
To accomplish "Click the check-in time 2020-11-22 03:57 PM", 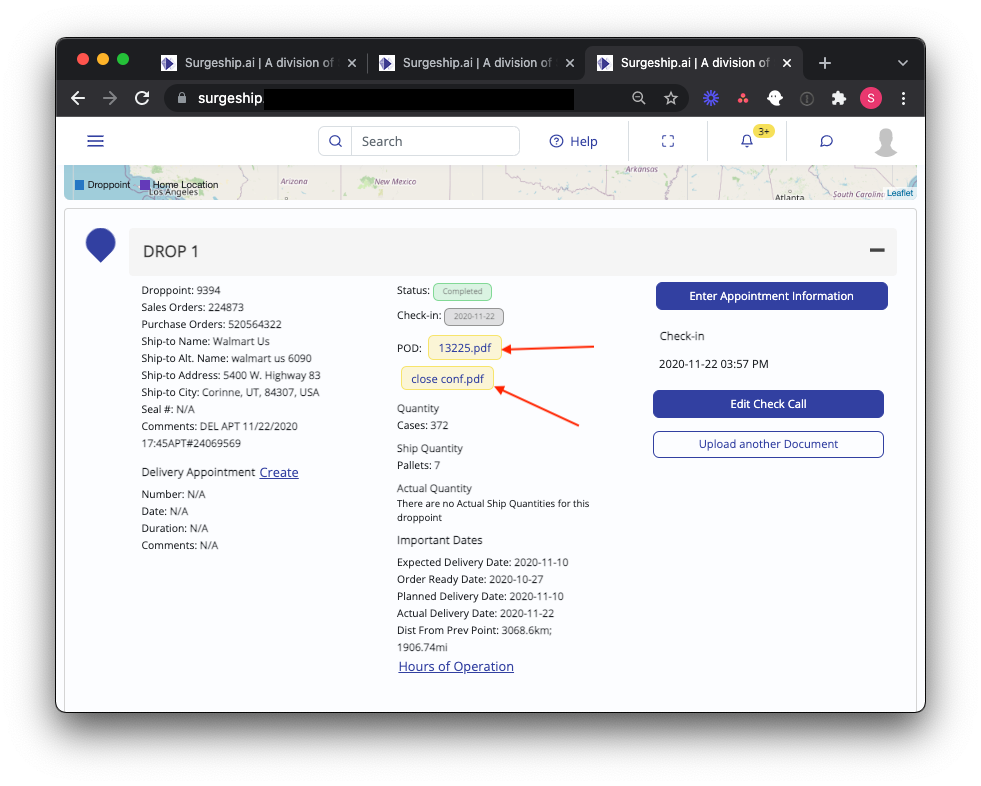I will click(x=713, y=364).
